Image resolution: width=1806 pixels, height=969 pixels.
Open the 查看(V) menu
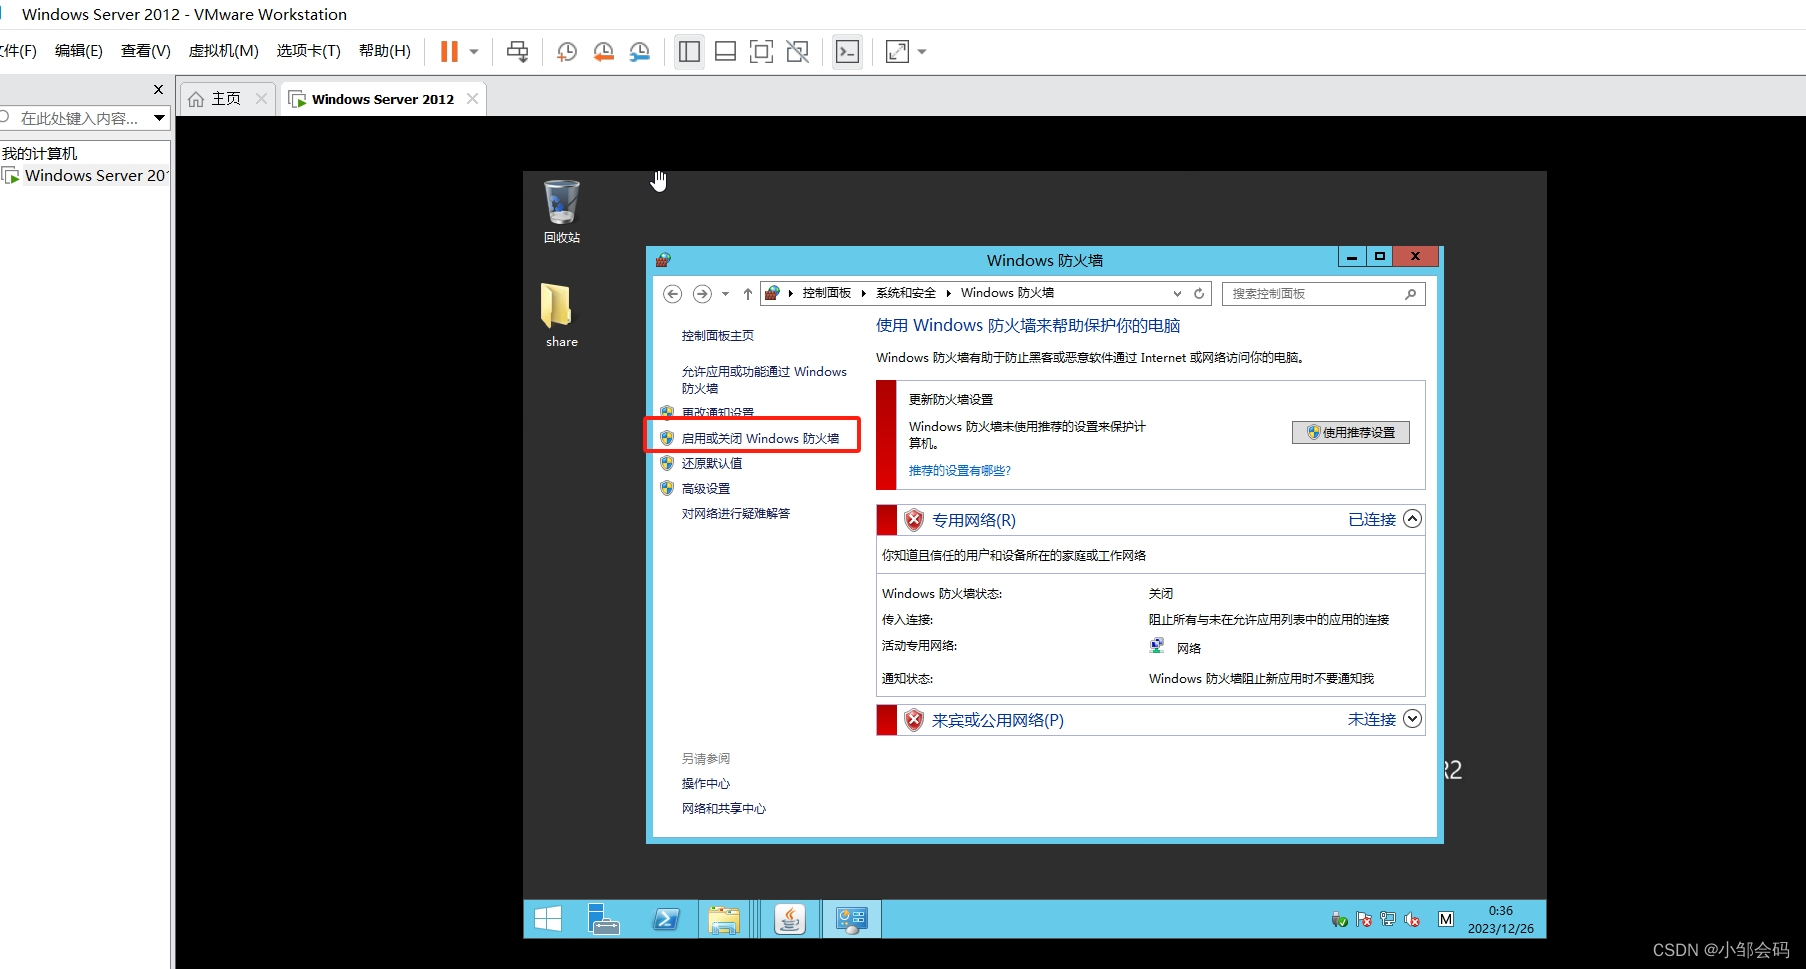[146, 51]
